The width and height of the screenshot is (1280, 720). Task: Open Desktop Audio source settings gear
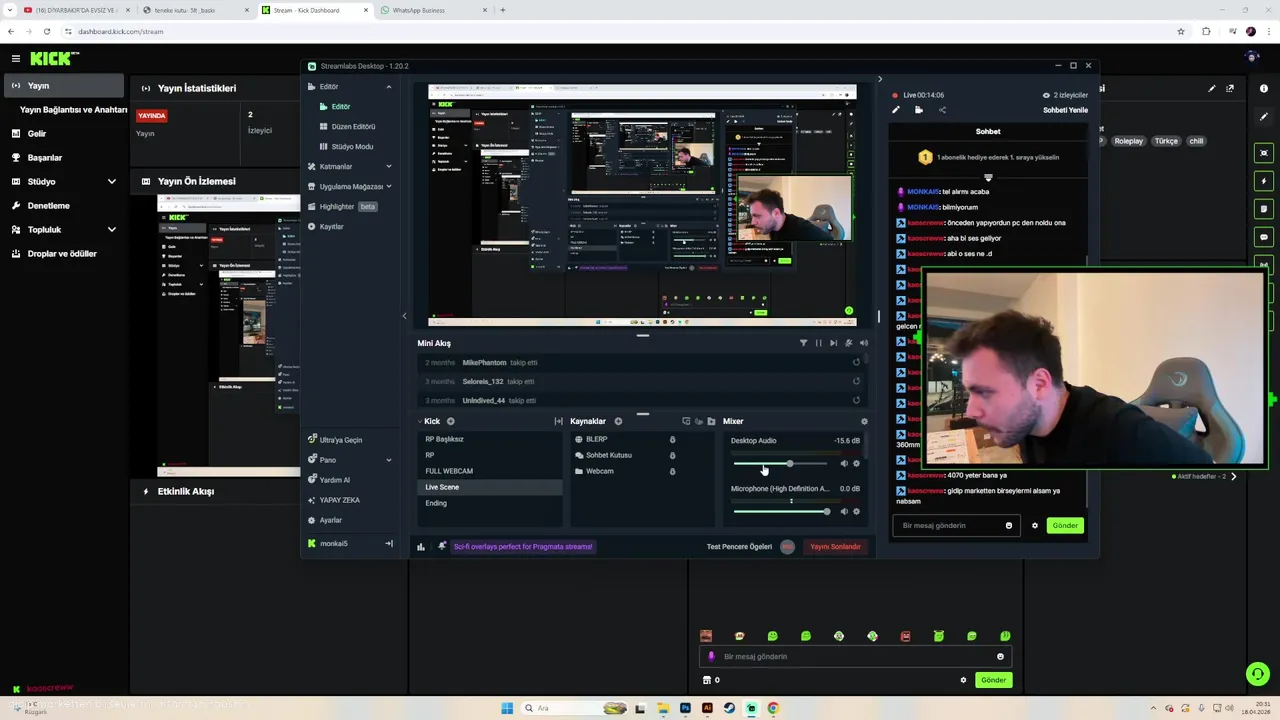tap(856, 464)
